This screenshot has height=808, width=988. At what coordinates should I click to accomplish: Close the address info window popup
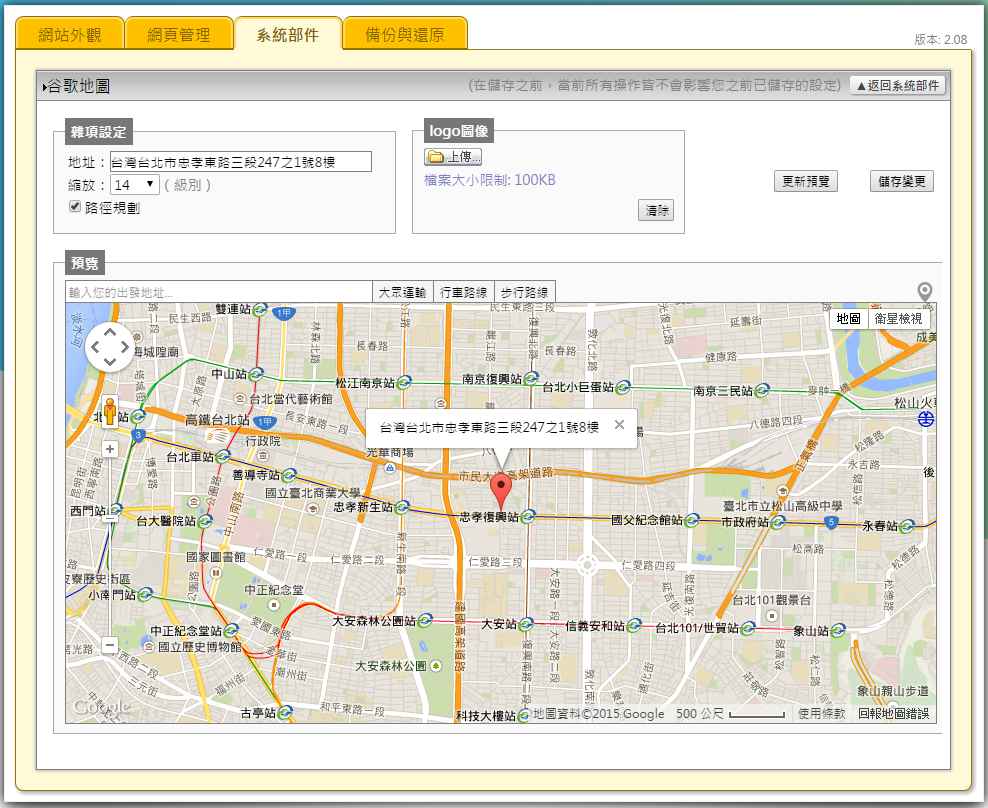[619, 425]
